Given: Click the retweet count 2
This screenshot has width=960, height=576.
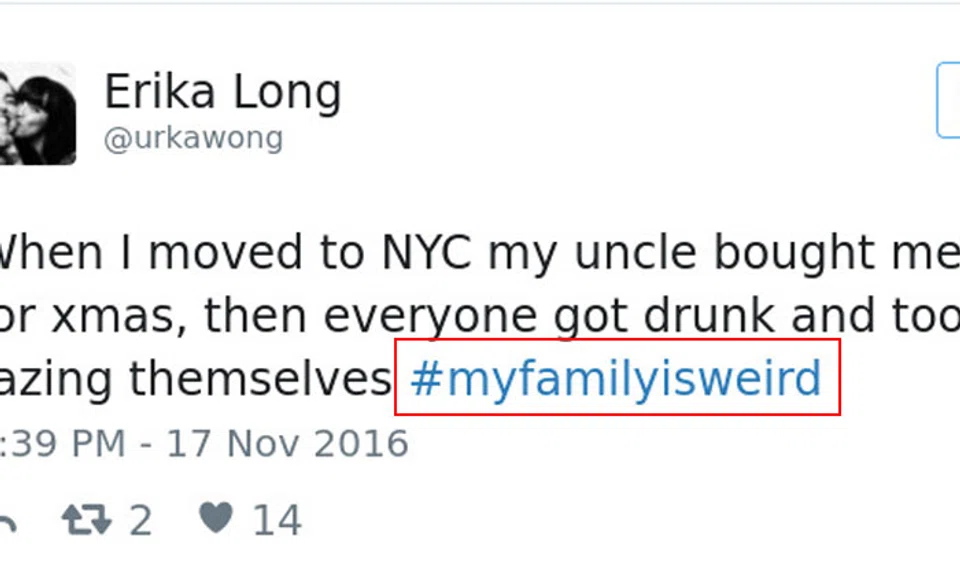Looking at the screenshot, I should [140, 521].
